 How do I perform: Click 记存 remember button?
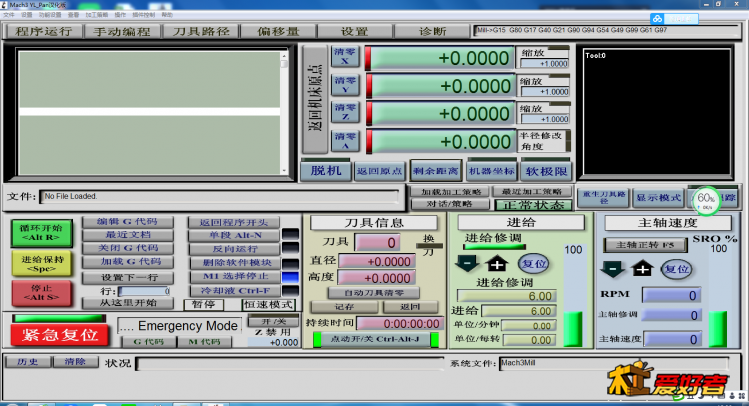pyautogui.click(x=344, y=307)
